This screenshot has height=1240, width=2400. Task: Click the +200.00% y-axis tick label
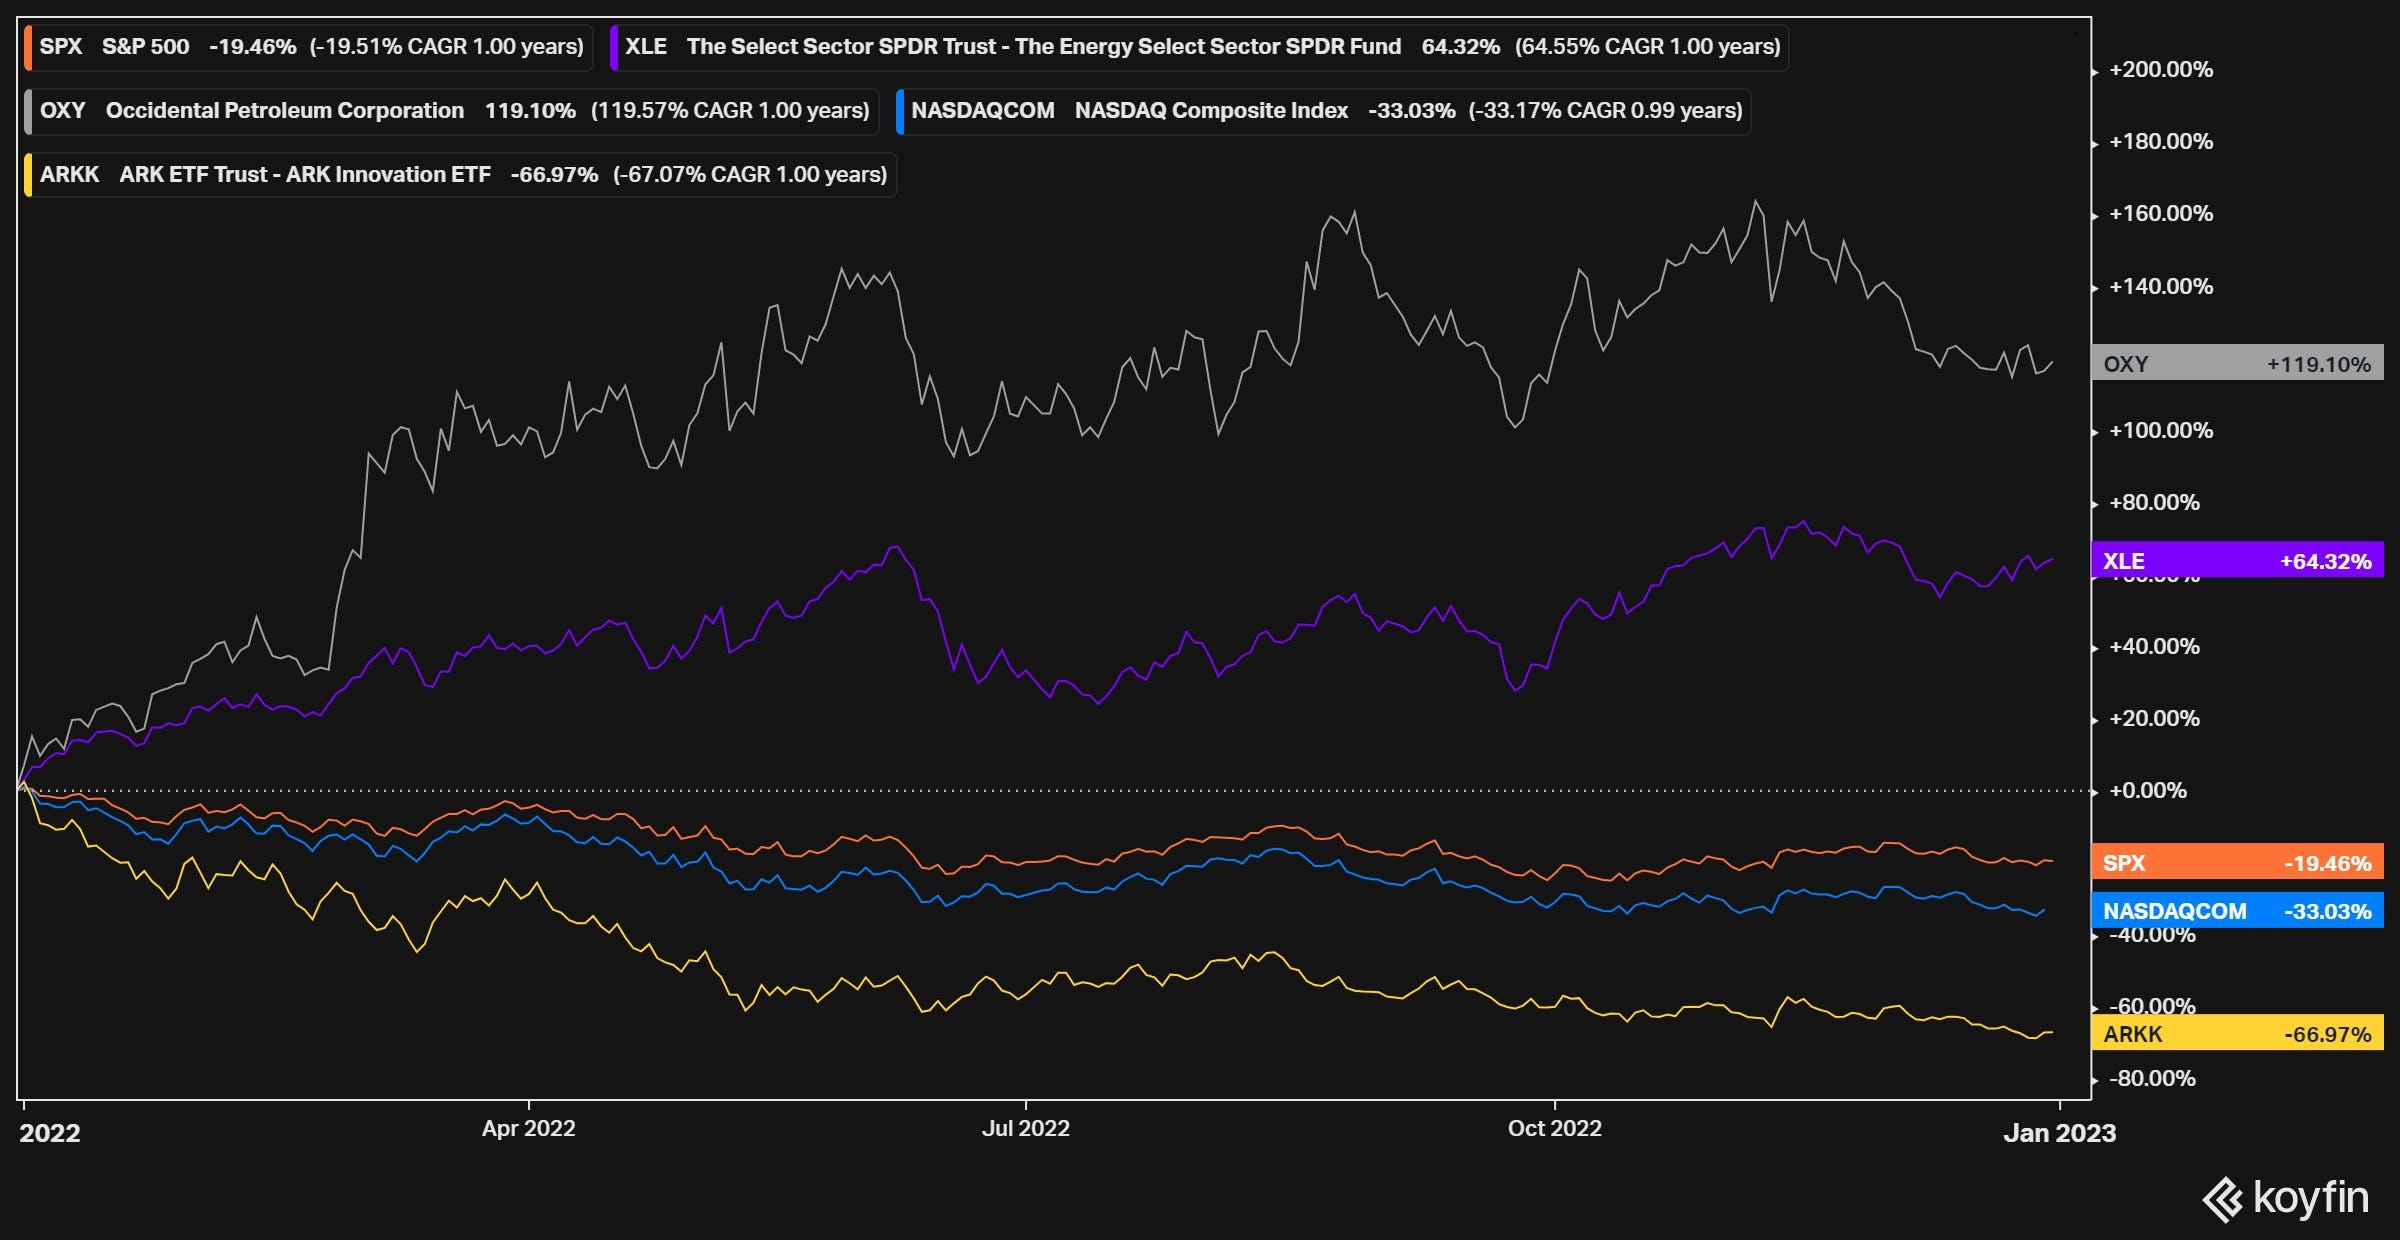coord(2160,70)
